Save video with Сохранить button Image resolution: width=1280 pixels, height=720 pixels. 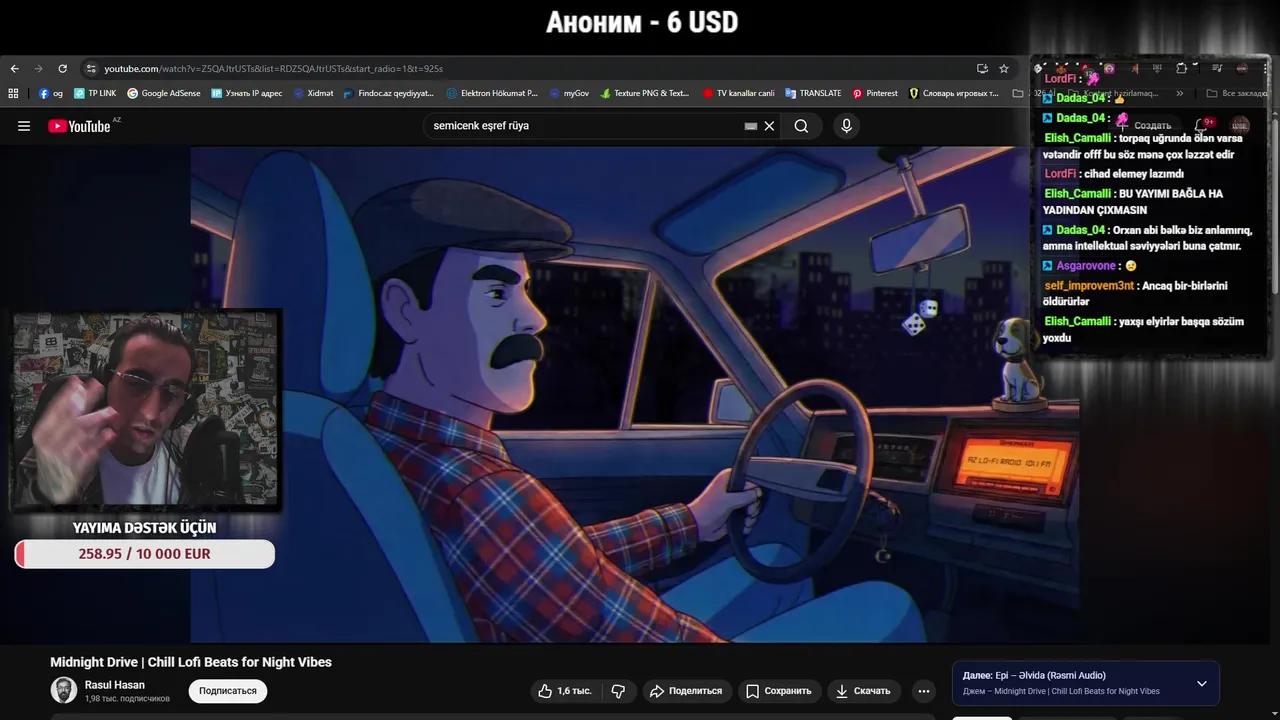pos(779,691)
